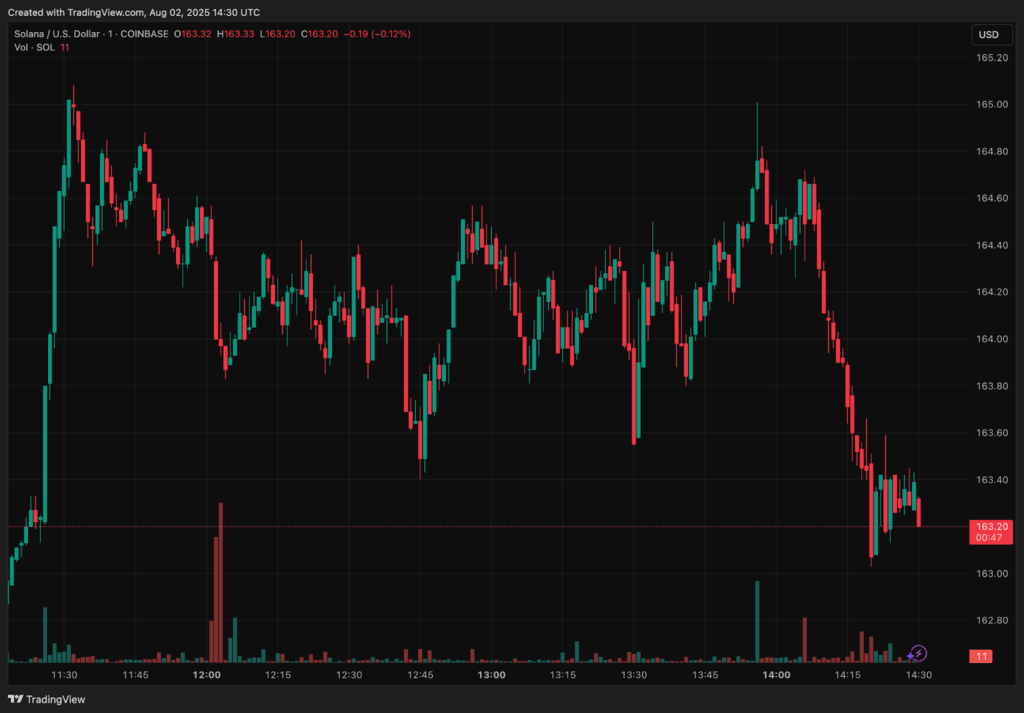The image size is (1024, 713).
Task: Click the 164.80 price axis label
Action: point(991,151)
